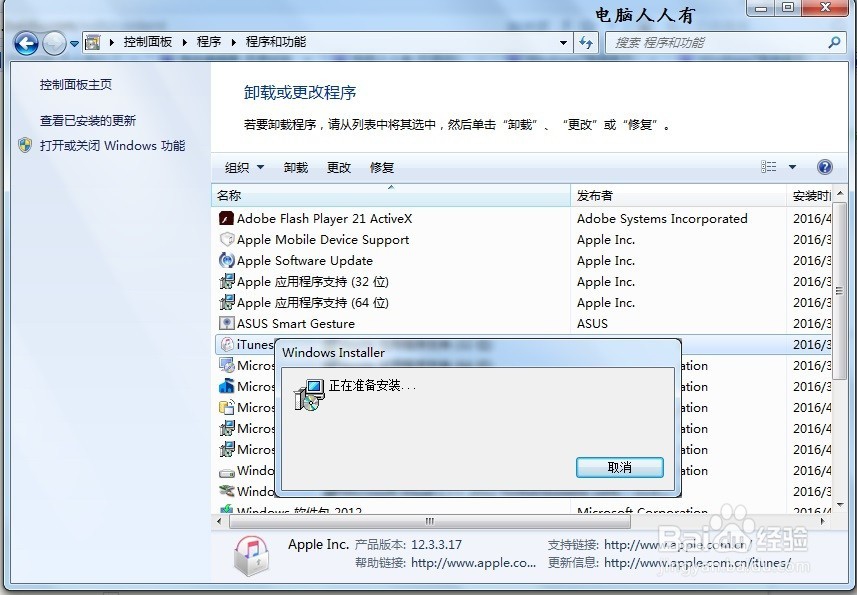This screenshot has height=595, width=857.
Task: Open 控制面板主页 link
Action: [76, 85]
